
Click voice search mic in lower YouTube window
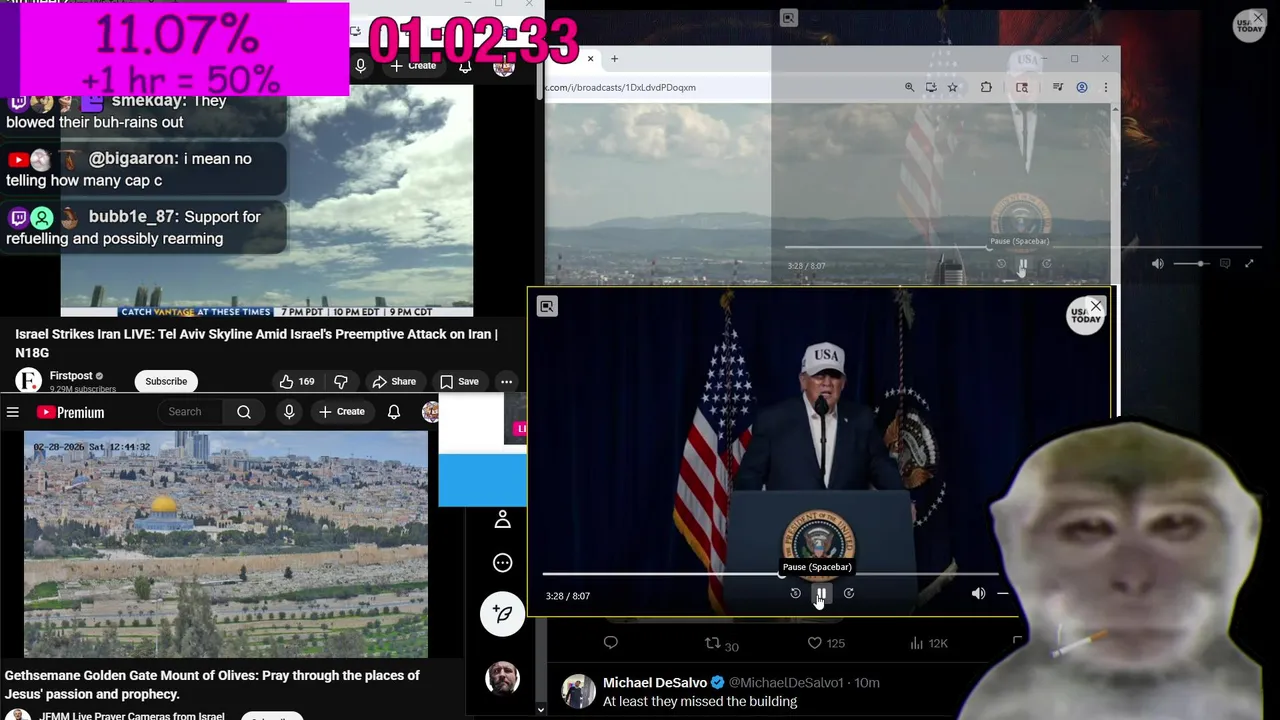289,412
